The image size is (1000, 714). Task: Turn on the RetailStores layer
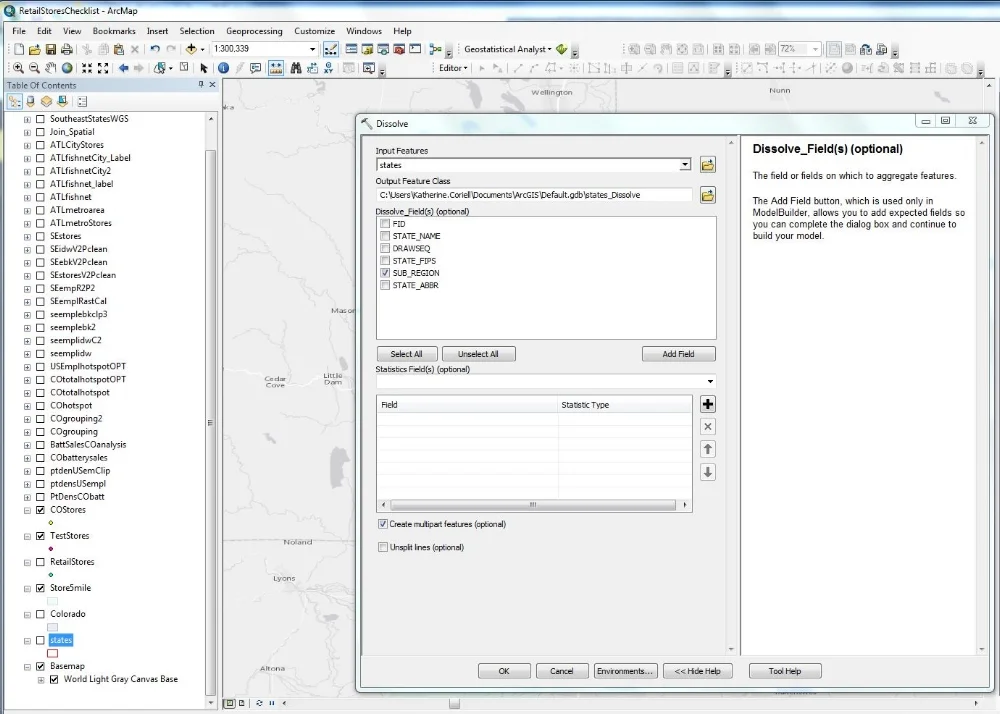[41, 562]
